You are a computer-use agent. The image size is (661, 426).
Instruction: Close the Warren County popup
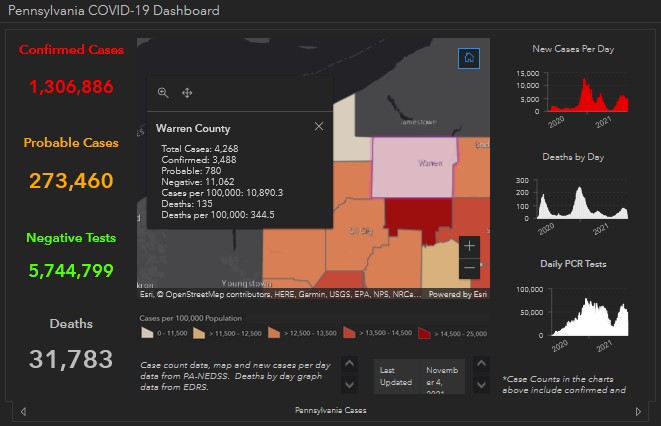pyautogui.click(x=319, y=127)
